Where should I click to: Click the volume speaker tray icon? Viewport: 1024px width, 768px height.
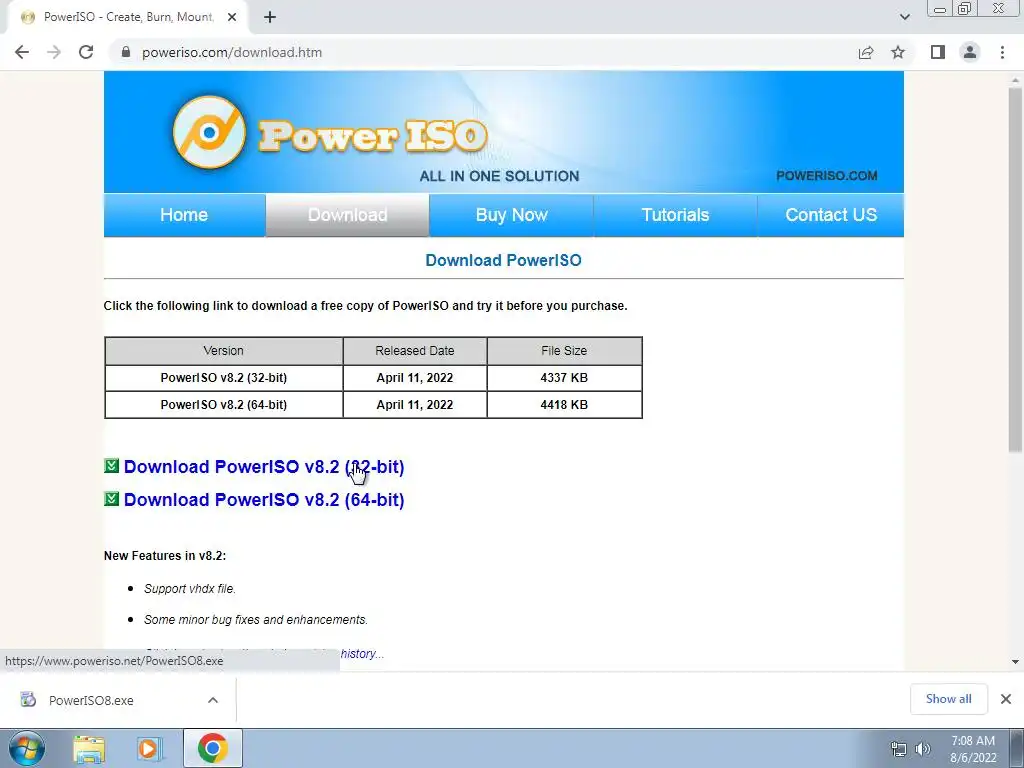point(923,749)
